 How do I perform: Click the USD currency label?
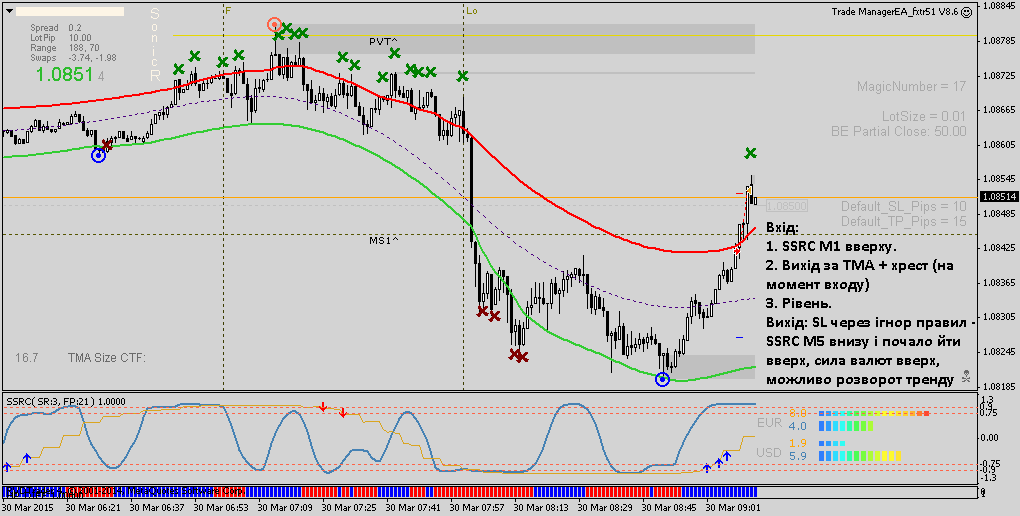(x=769, y=452)
